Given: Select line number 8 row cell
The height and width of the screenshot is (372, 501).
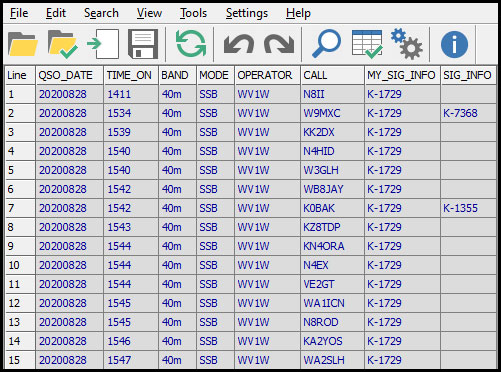Looking at the screenshot, I should point(20,227).
